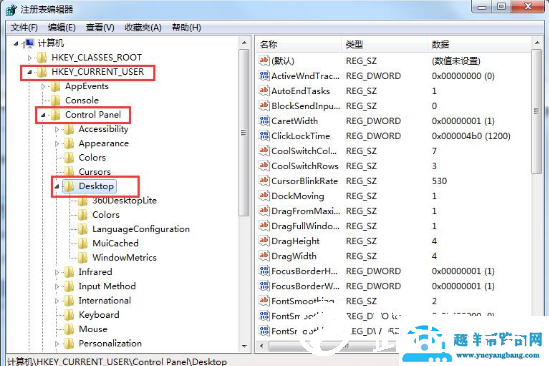Click the tree pane scroll up arrow
549x366 pixels.
(x=244, y=43)
